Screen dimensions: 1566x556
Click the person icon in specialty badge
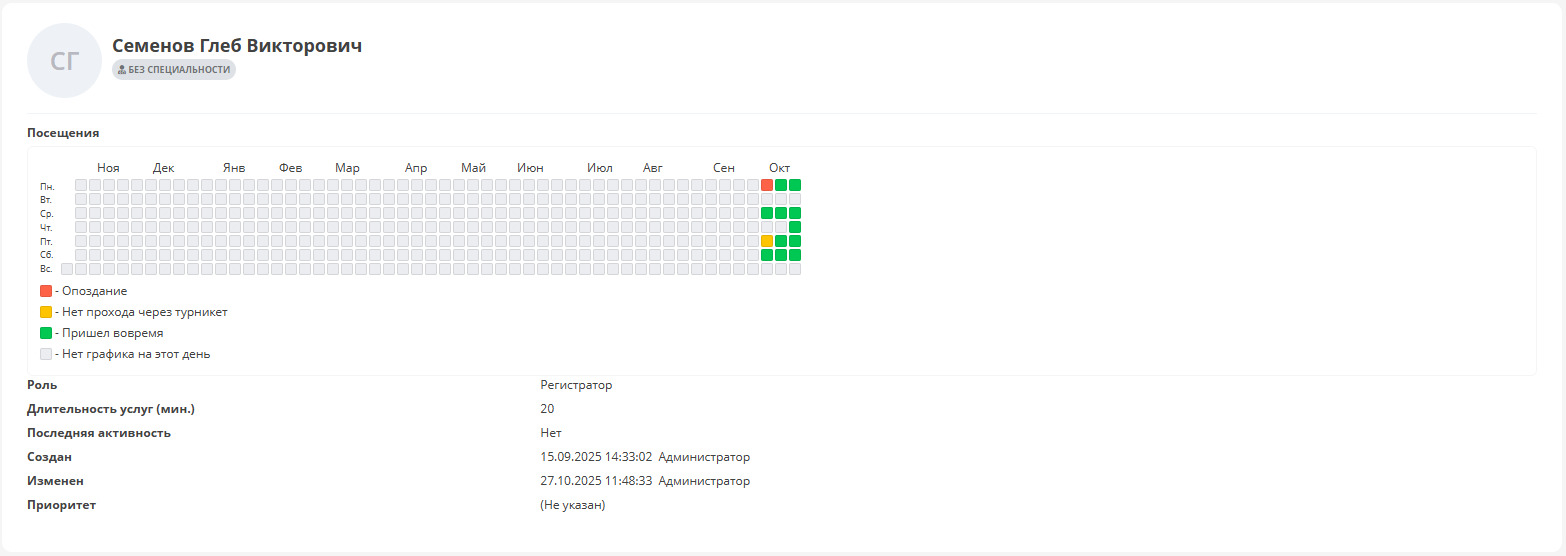pyautogui.click(x=122, y=70)
